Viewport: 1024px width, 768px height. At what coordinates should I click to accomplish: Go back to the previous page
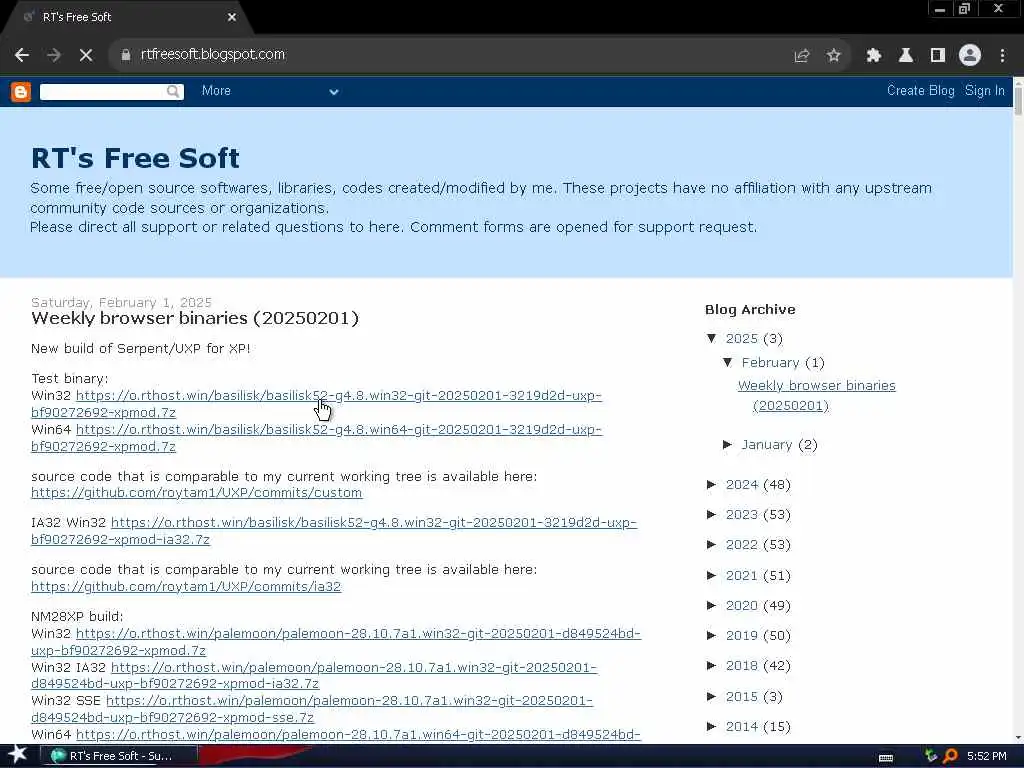[x=22, y=55]
